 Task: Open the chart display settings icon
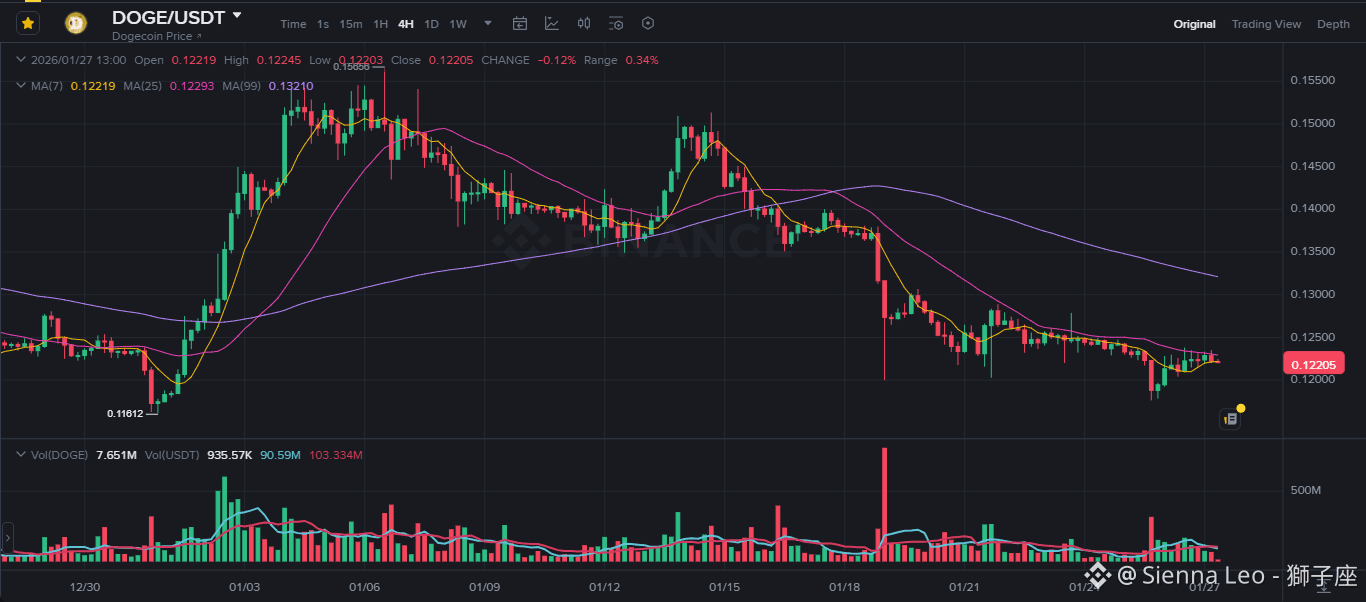tap(616, 23)
